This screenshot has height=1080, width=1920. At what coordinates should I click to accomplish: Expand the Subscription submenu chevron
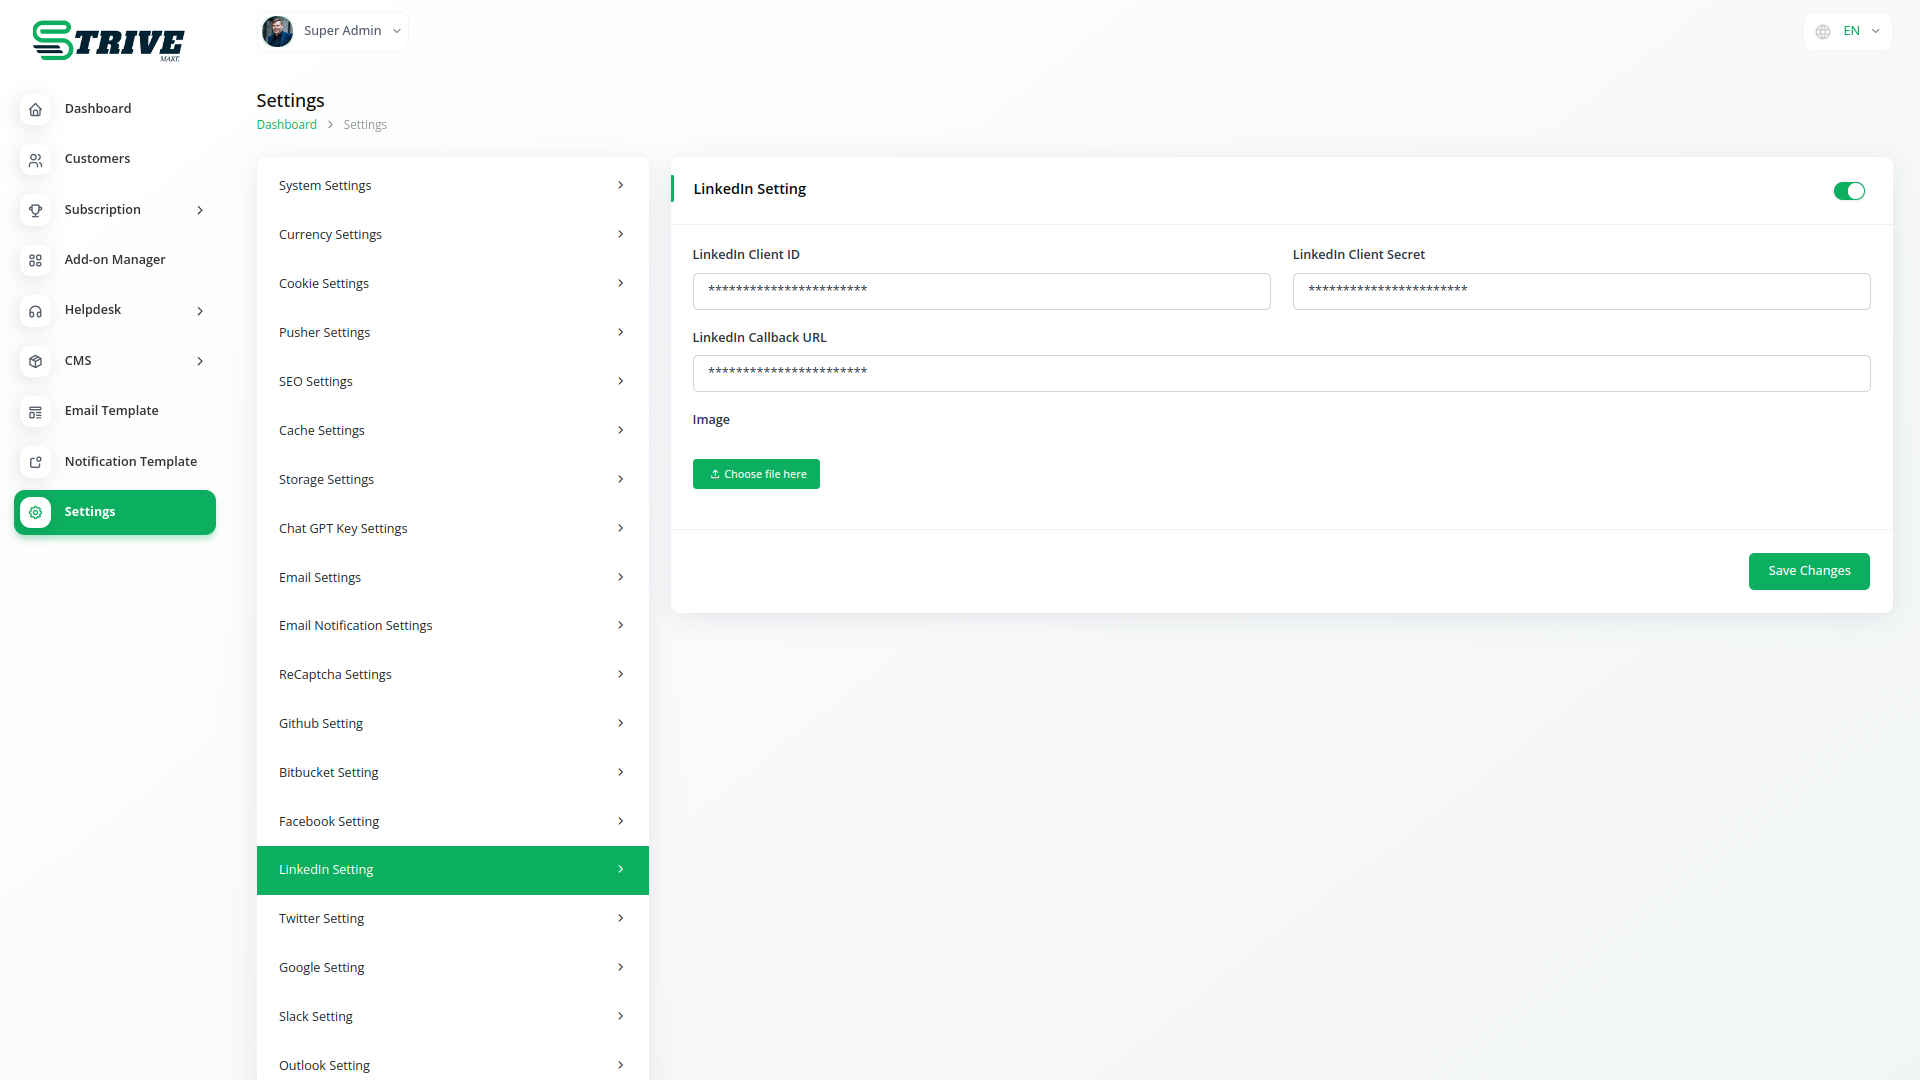pos(200,210)
